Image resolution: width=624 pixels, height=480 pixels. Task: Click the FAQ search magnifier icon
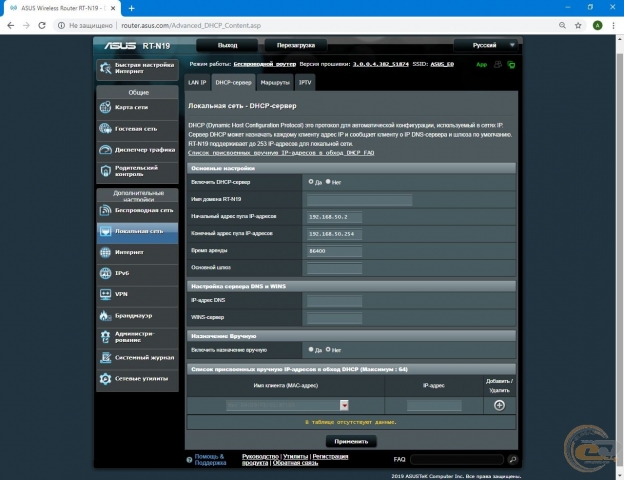click(513, 459)
